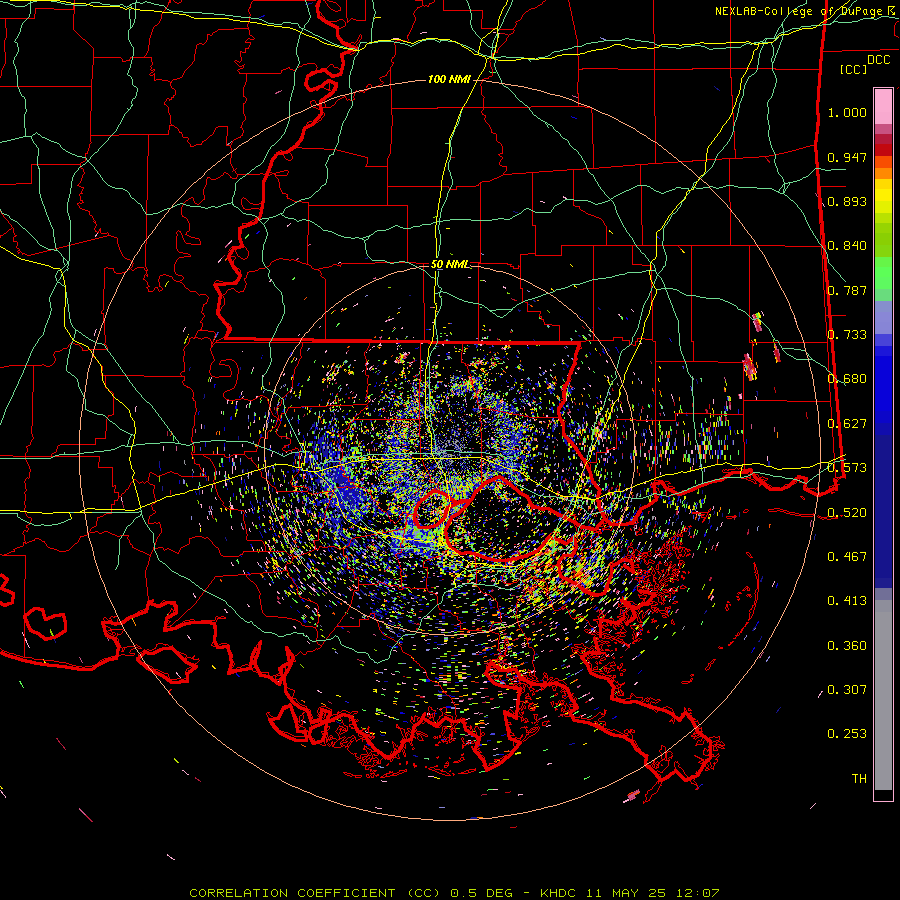The height and width of the screenshot is (900, 900).
Task: Click the 0.840 scale value
Action: click(x=847, y=246)
